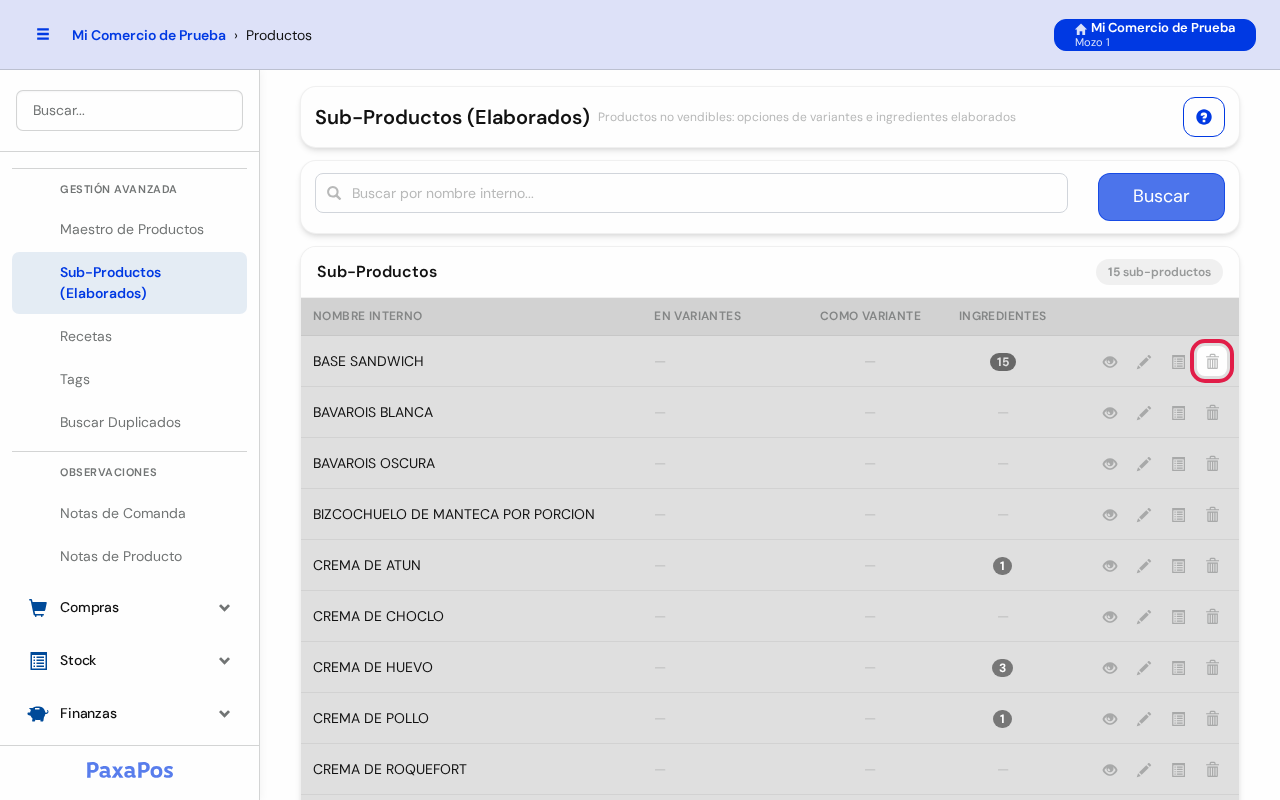This screenshot has width=1280, height=800.
Task: View BAVAROIS BLANCA using eye icon
Action: tap(1110, 413)
